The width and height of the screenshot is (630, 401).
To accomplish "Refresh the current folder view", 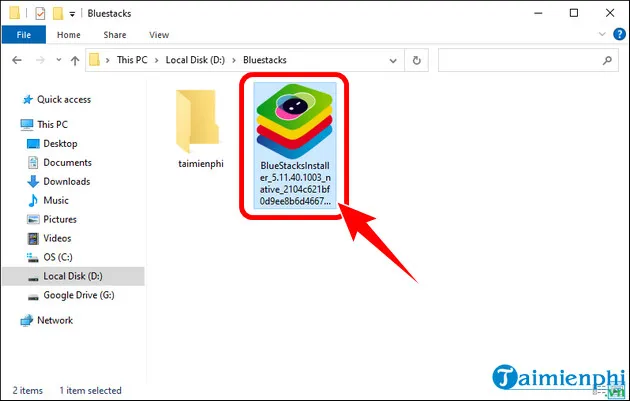I will click(417, 60).
